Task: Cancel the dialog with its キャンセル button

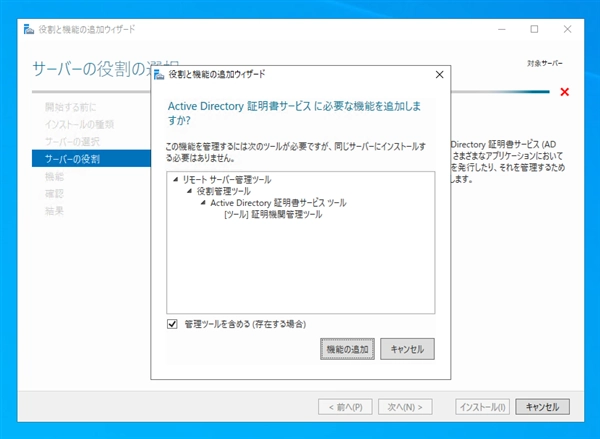Action: tap(407, 349)
